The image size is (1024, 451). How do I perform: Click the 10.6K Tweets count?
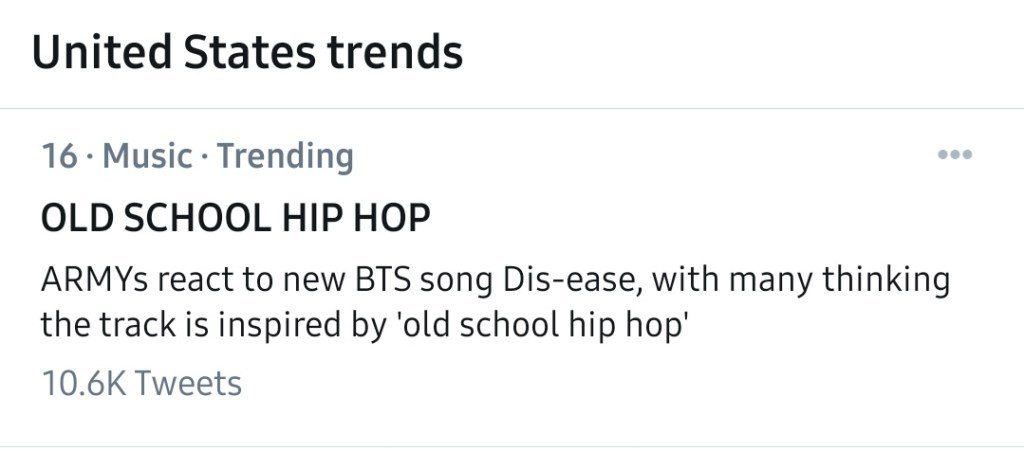click(x=141, y=382)
